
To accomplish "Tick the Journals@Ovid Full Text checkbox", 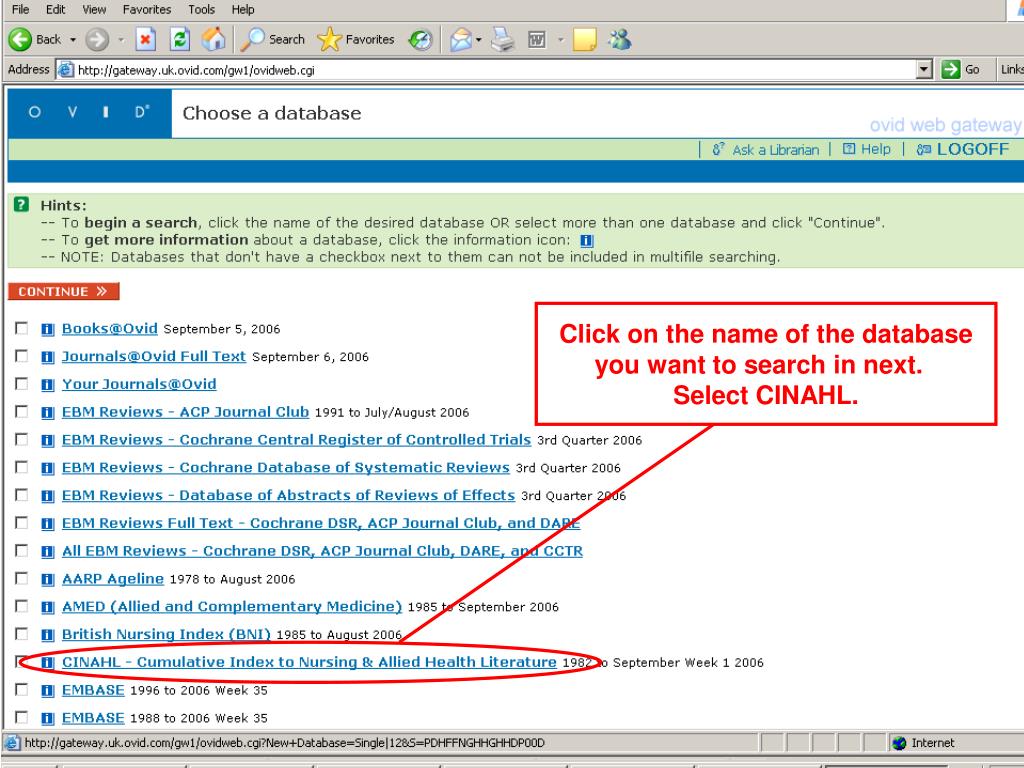I will click(22, 356).
